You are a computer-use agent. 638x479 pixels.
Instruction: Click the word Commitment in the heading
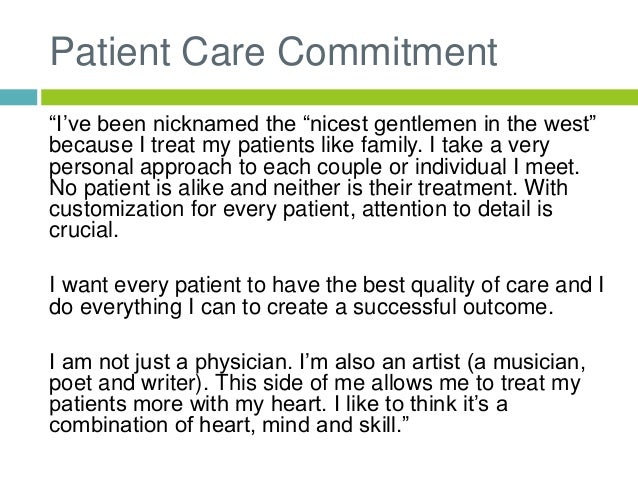387,52
